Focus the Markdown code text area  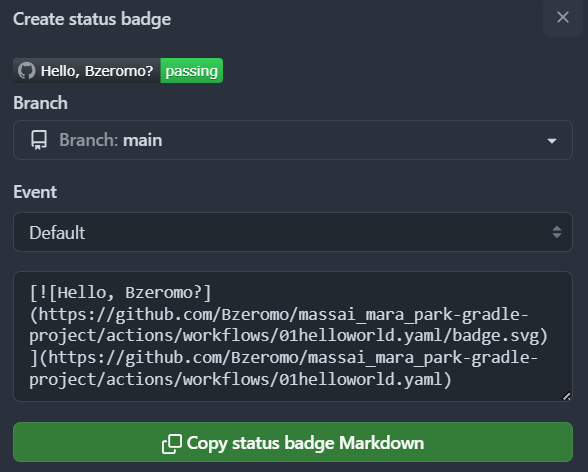tap(293, 336)
